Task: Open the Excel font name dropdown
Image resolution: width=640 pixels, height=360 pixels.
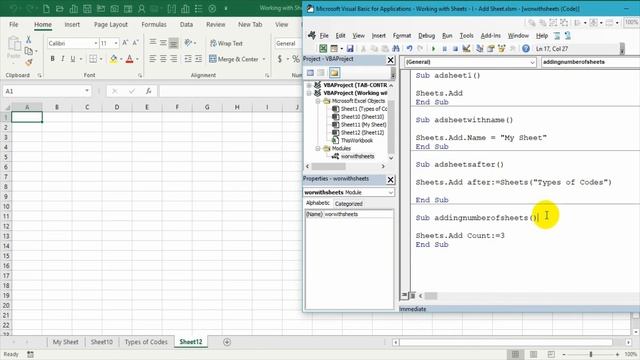Action: point(96,43)
